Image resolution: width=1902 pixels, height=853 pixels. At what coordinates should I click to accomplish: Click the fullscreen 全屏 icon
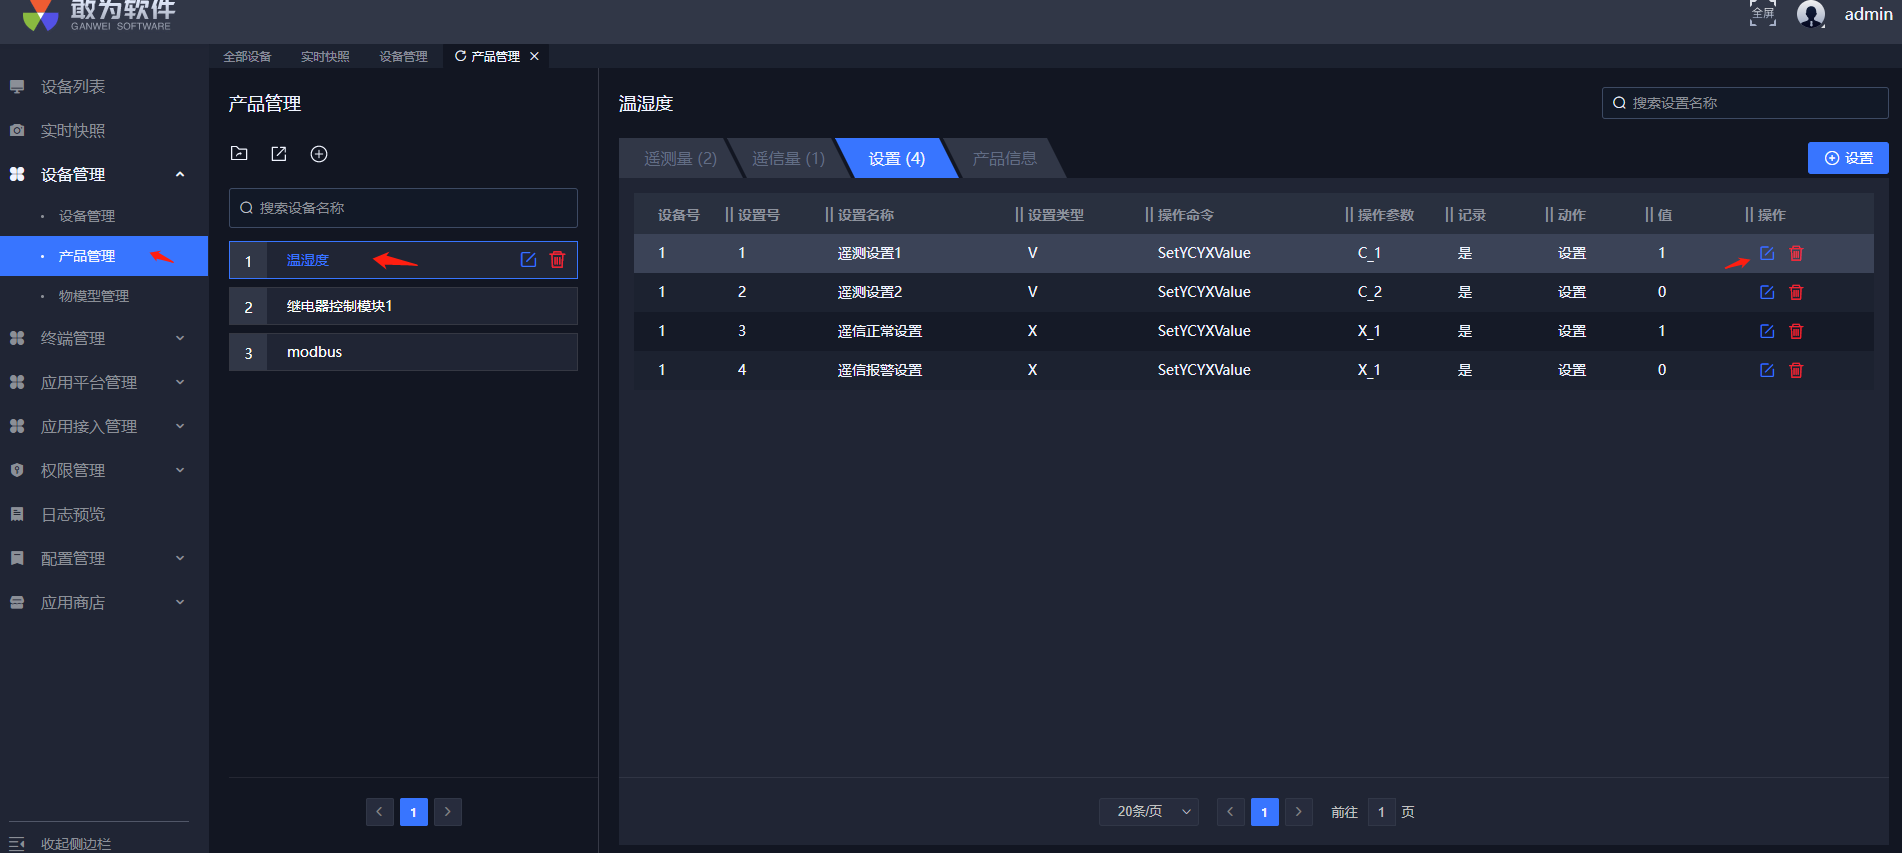(1763, 13)
